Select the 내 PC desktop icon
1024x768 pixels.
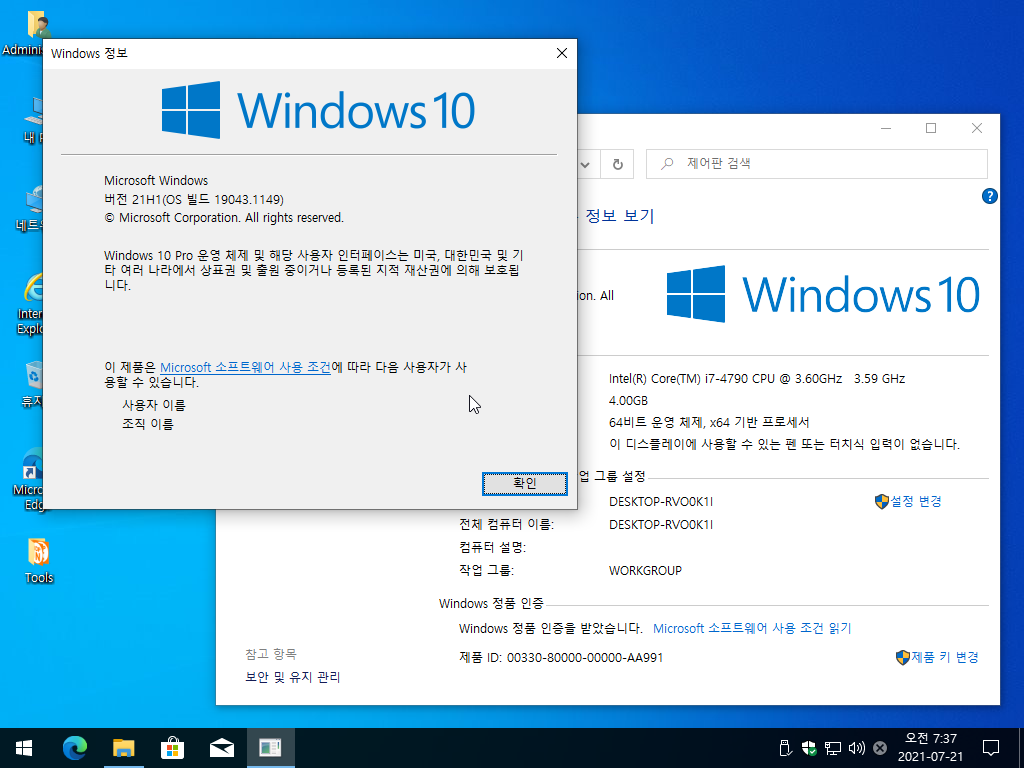tap(31, 120)
